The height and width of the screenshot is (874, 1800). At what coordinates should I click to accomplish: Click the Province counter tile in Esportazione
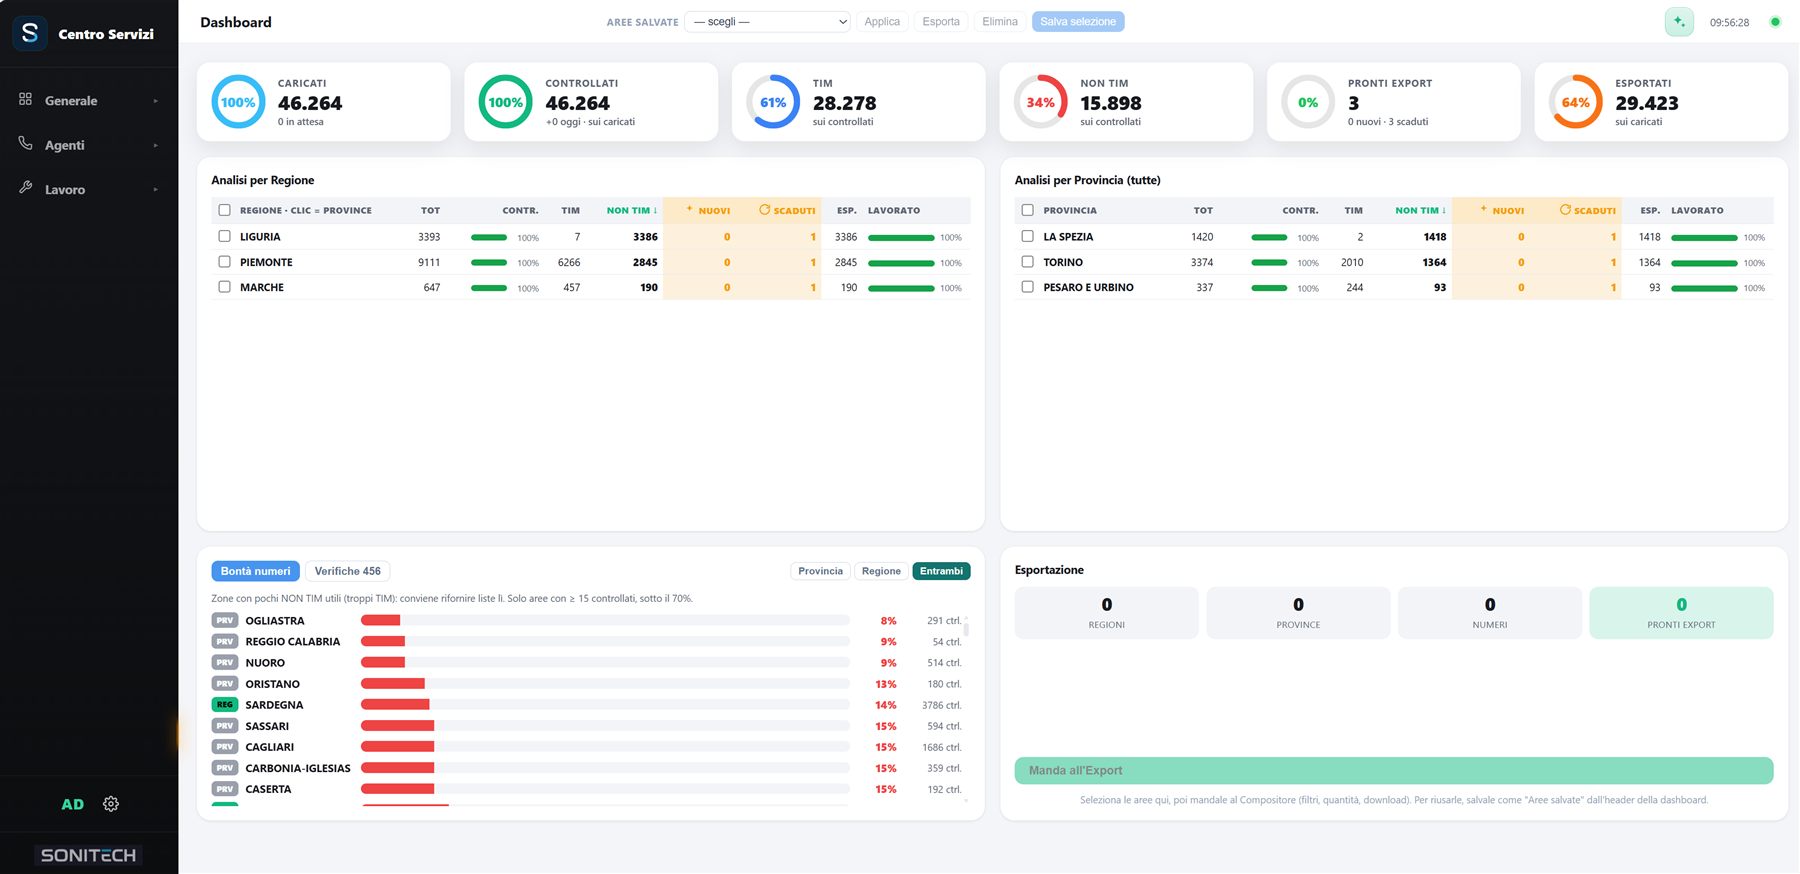pos(1298,613)
